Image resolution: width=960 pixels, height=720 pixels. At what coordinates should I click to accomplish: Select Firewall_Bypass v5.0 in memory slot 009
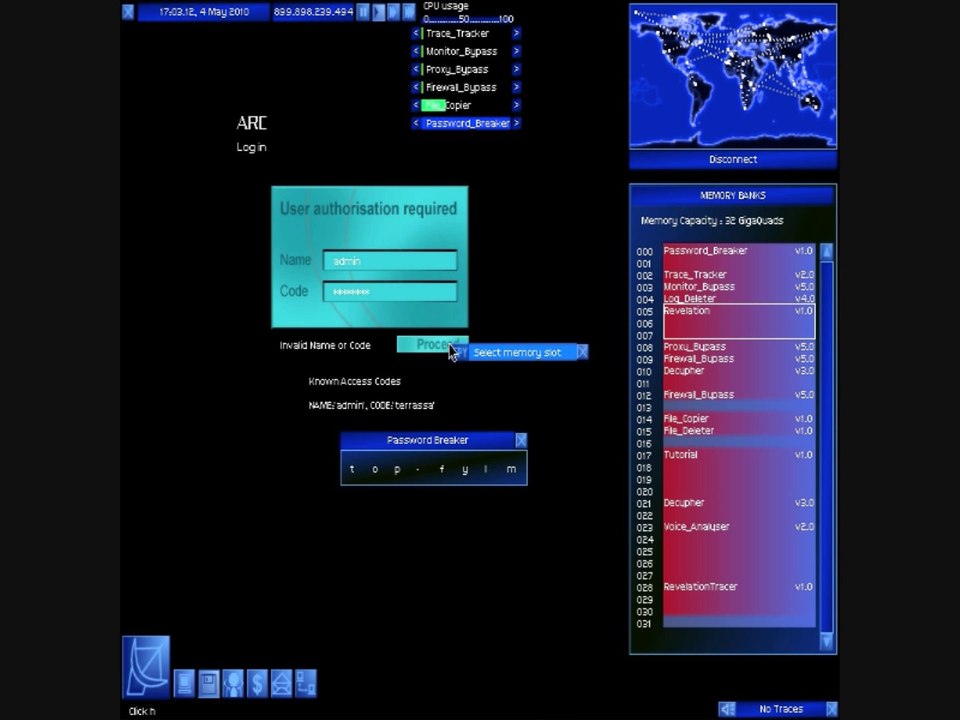[x=739, y=359]
